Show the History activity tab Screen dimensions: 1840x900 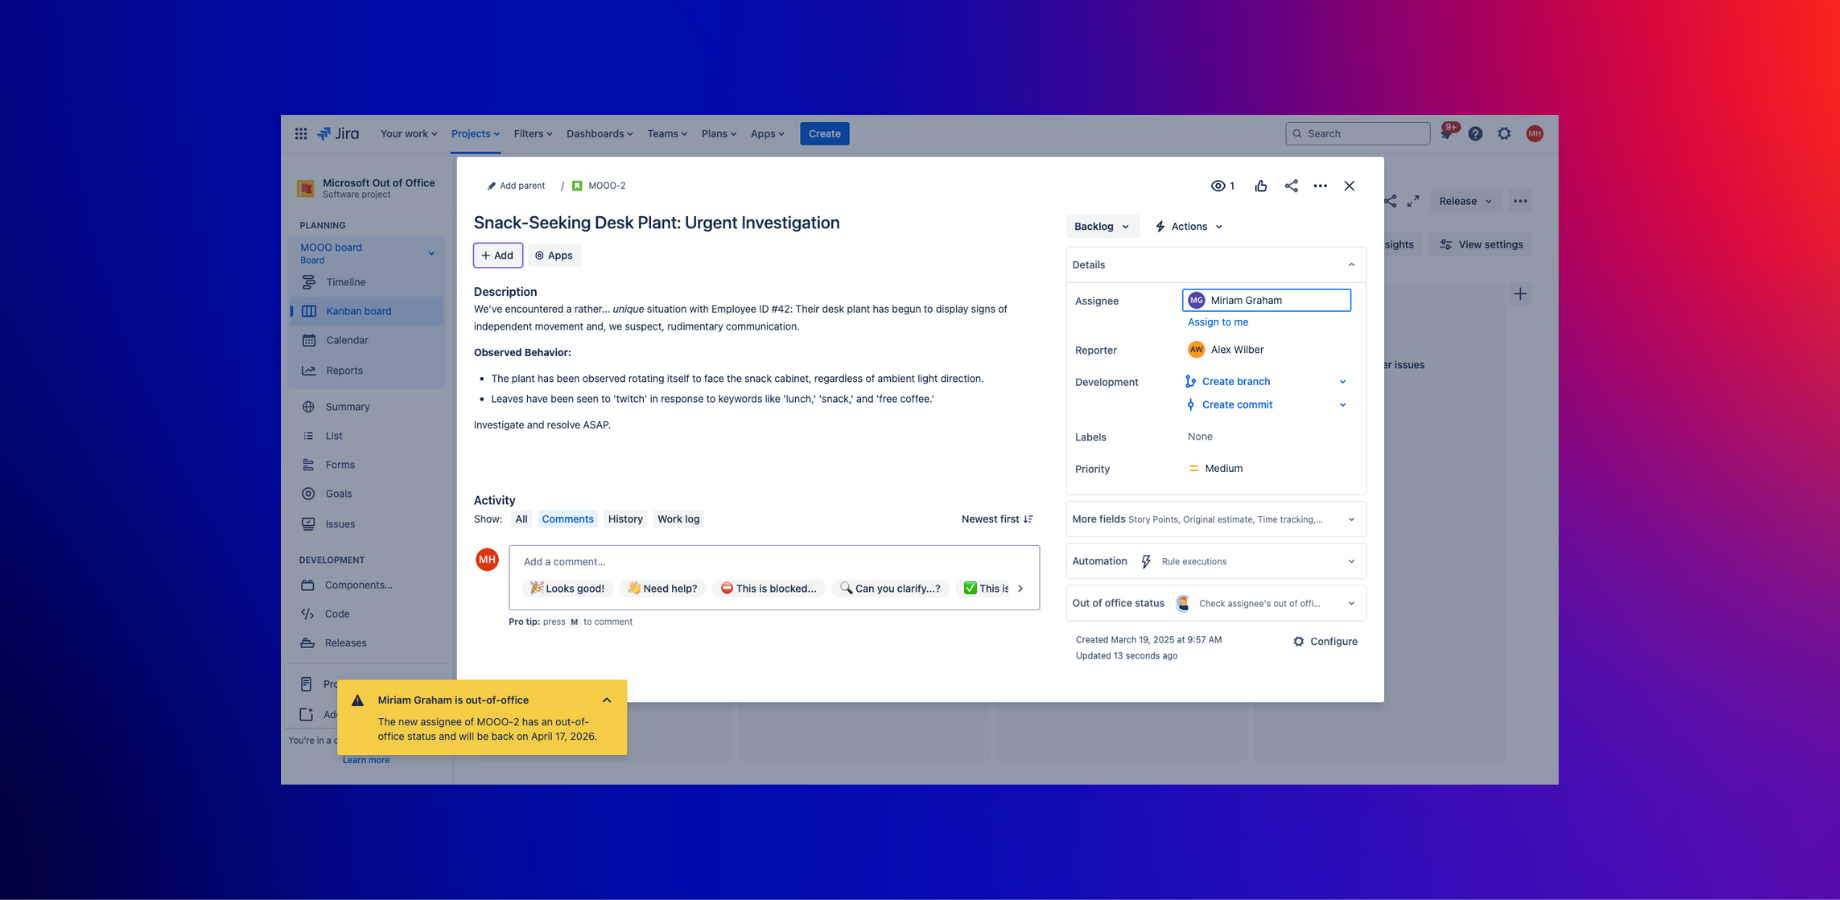point(625,520)
